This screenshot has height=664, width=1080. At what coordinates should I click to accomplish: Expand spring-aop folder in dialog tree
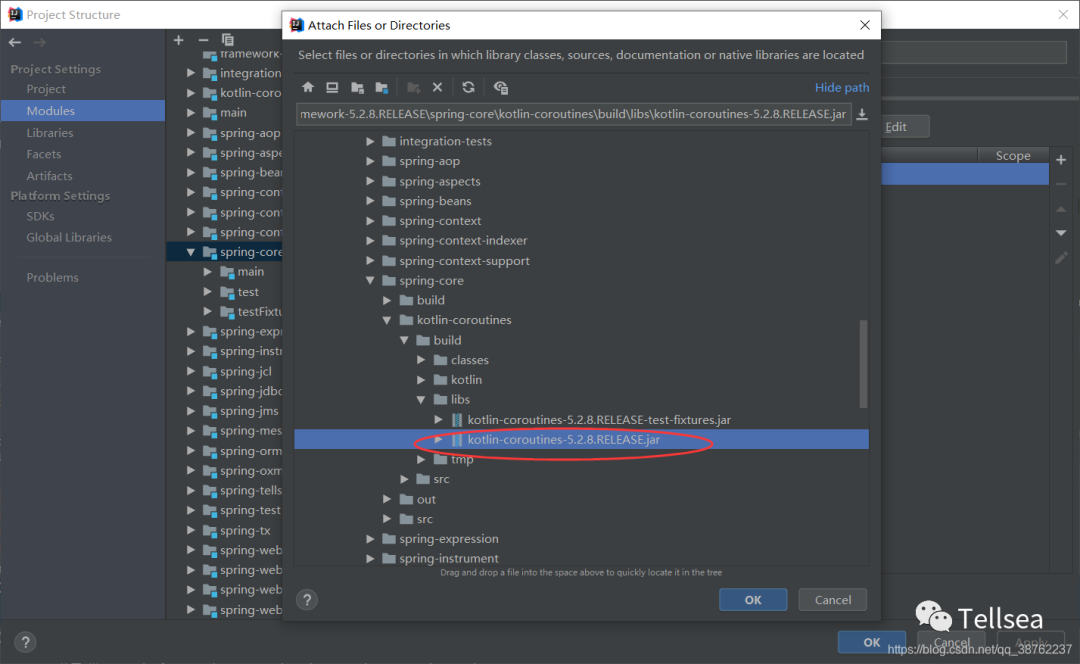pyautogui.click(x=371, y=161)
